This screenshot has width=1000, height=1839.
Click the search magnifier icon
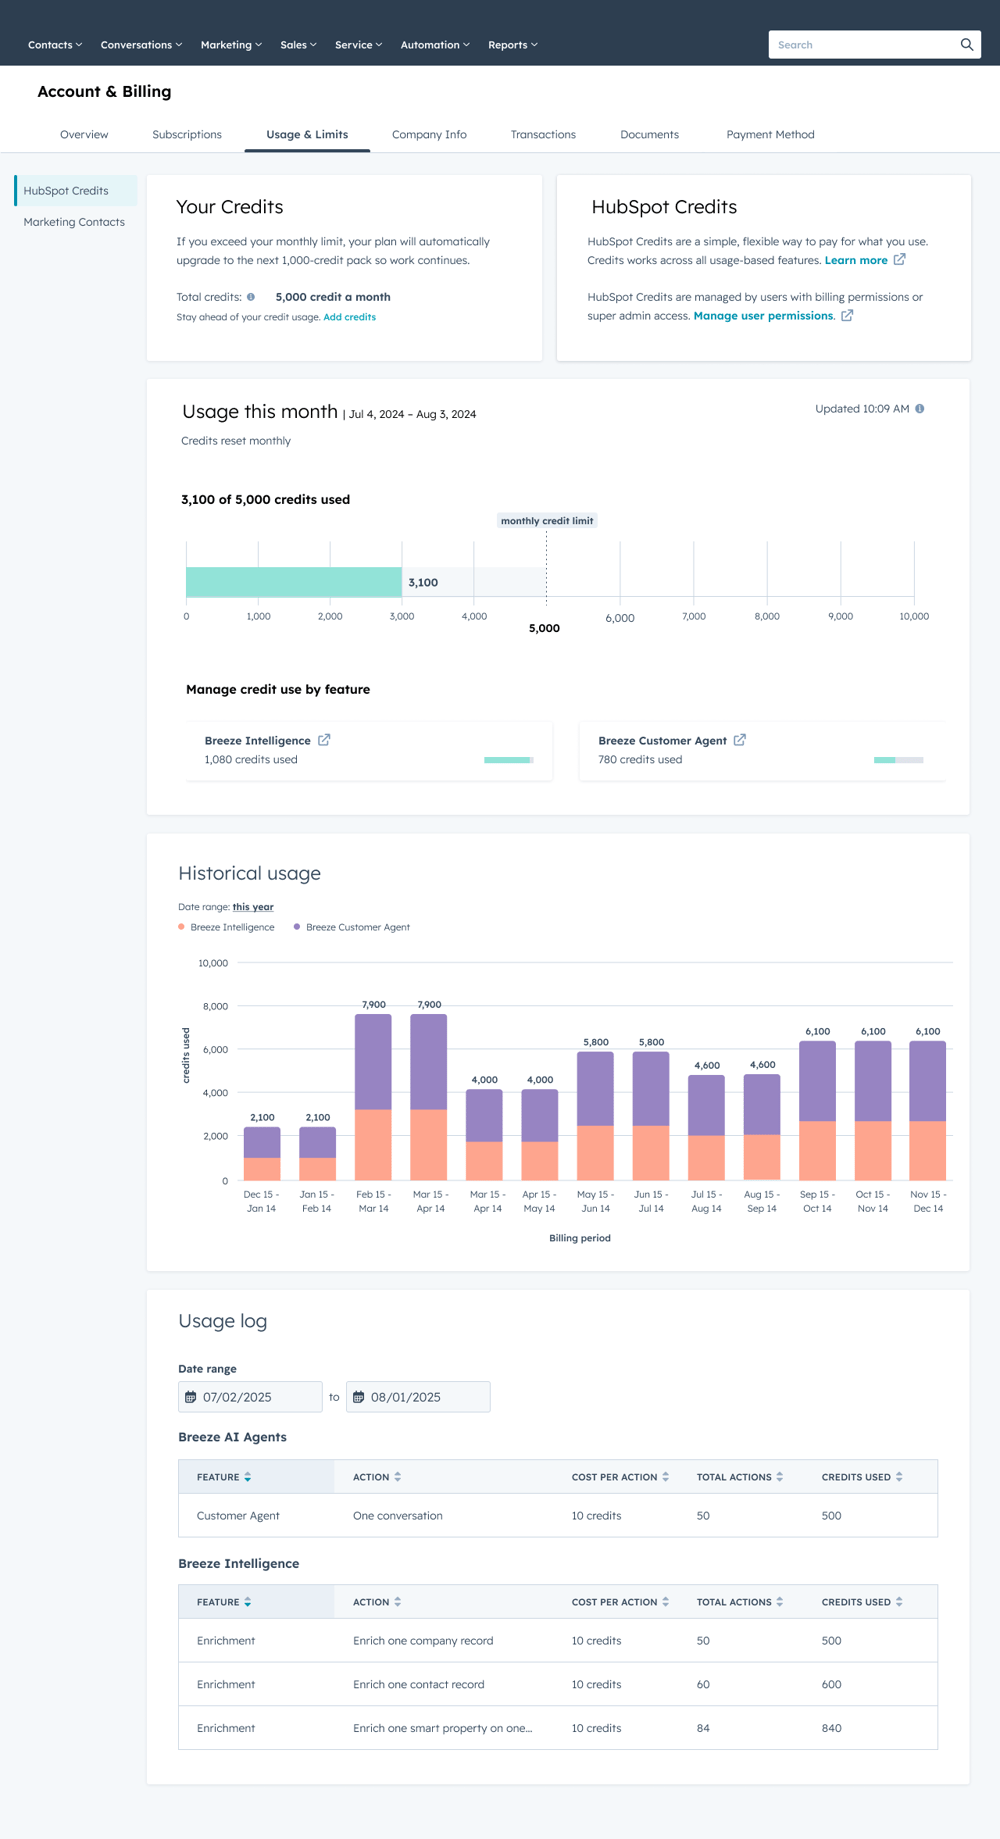click(x=967, y=44)
